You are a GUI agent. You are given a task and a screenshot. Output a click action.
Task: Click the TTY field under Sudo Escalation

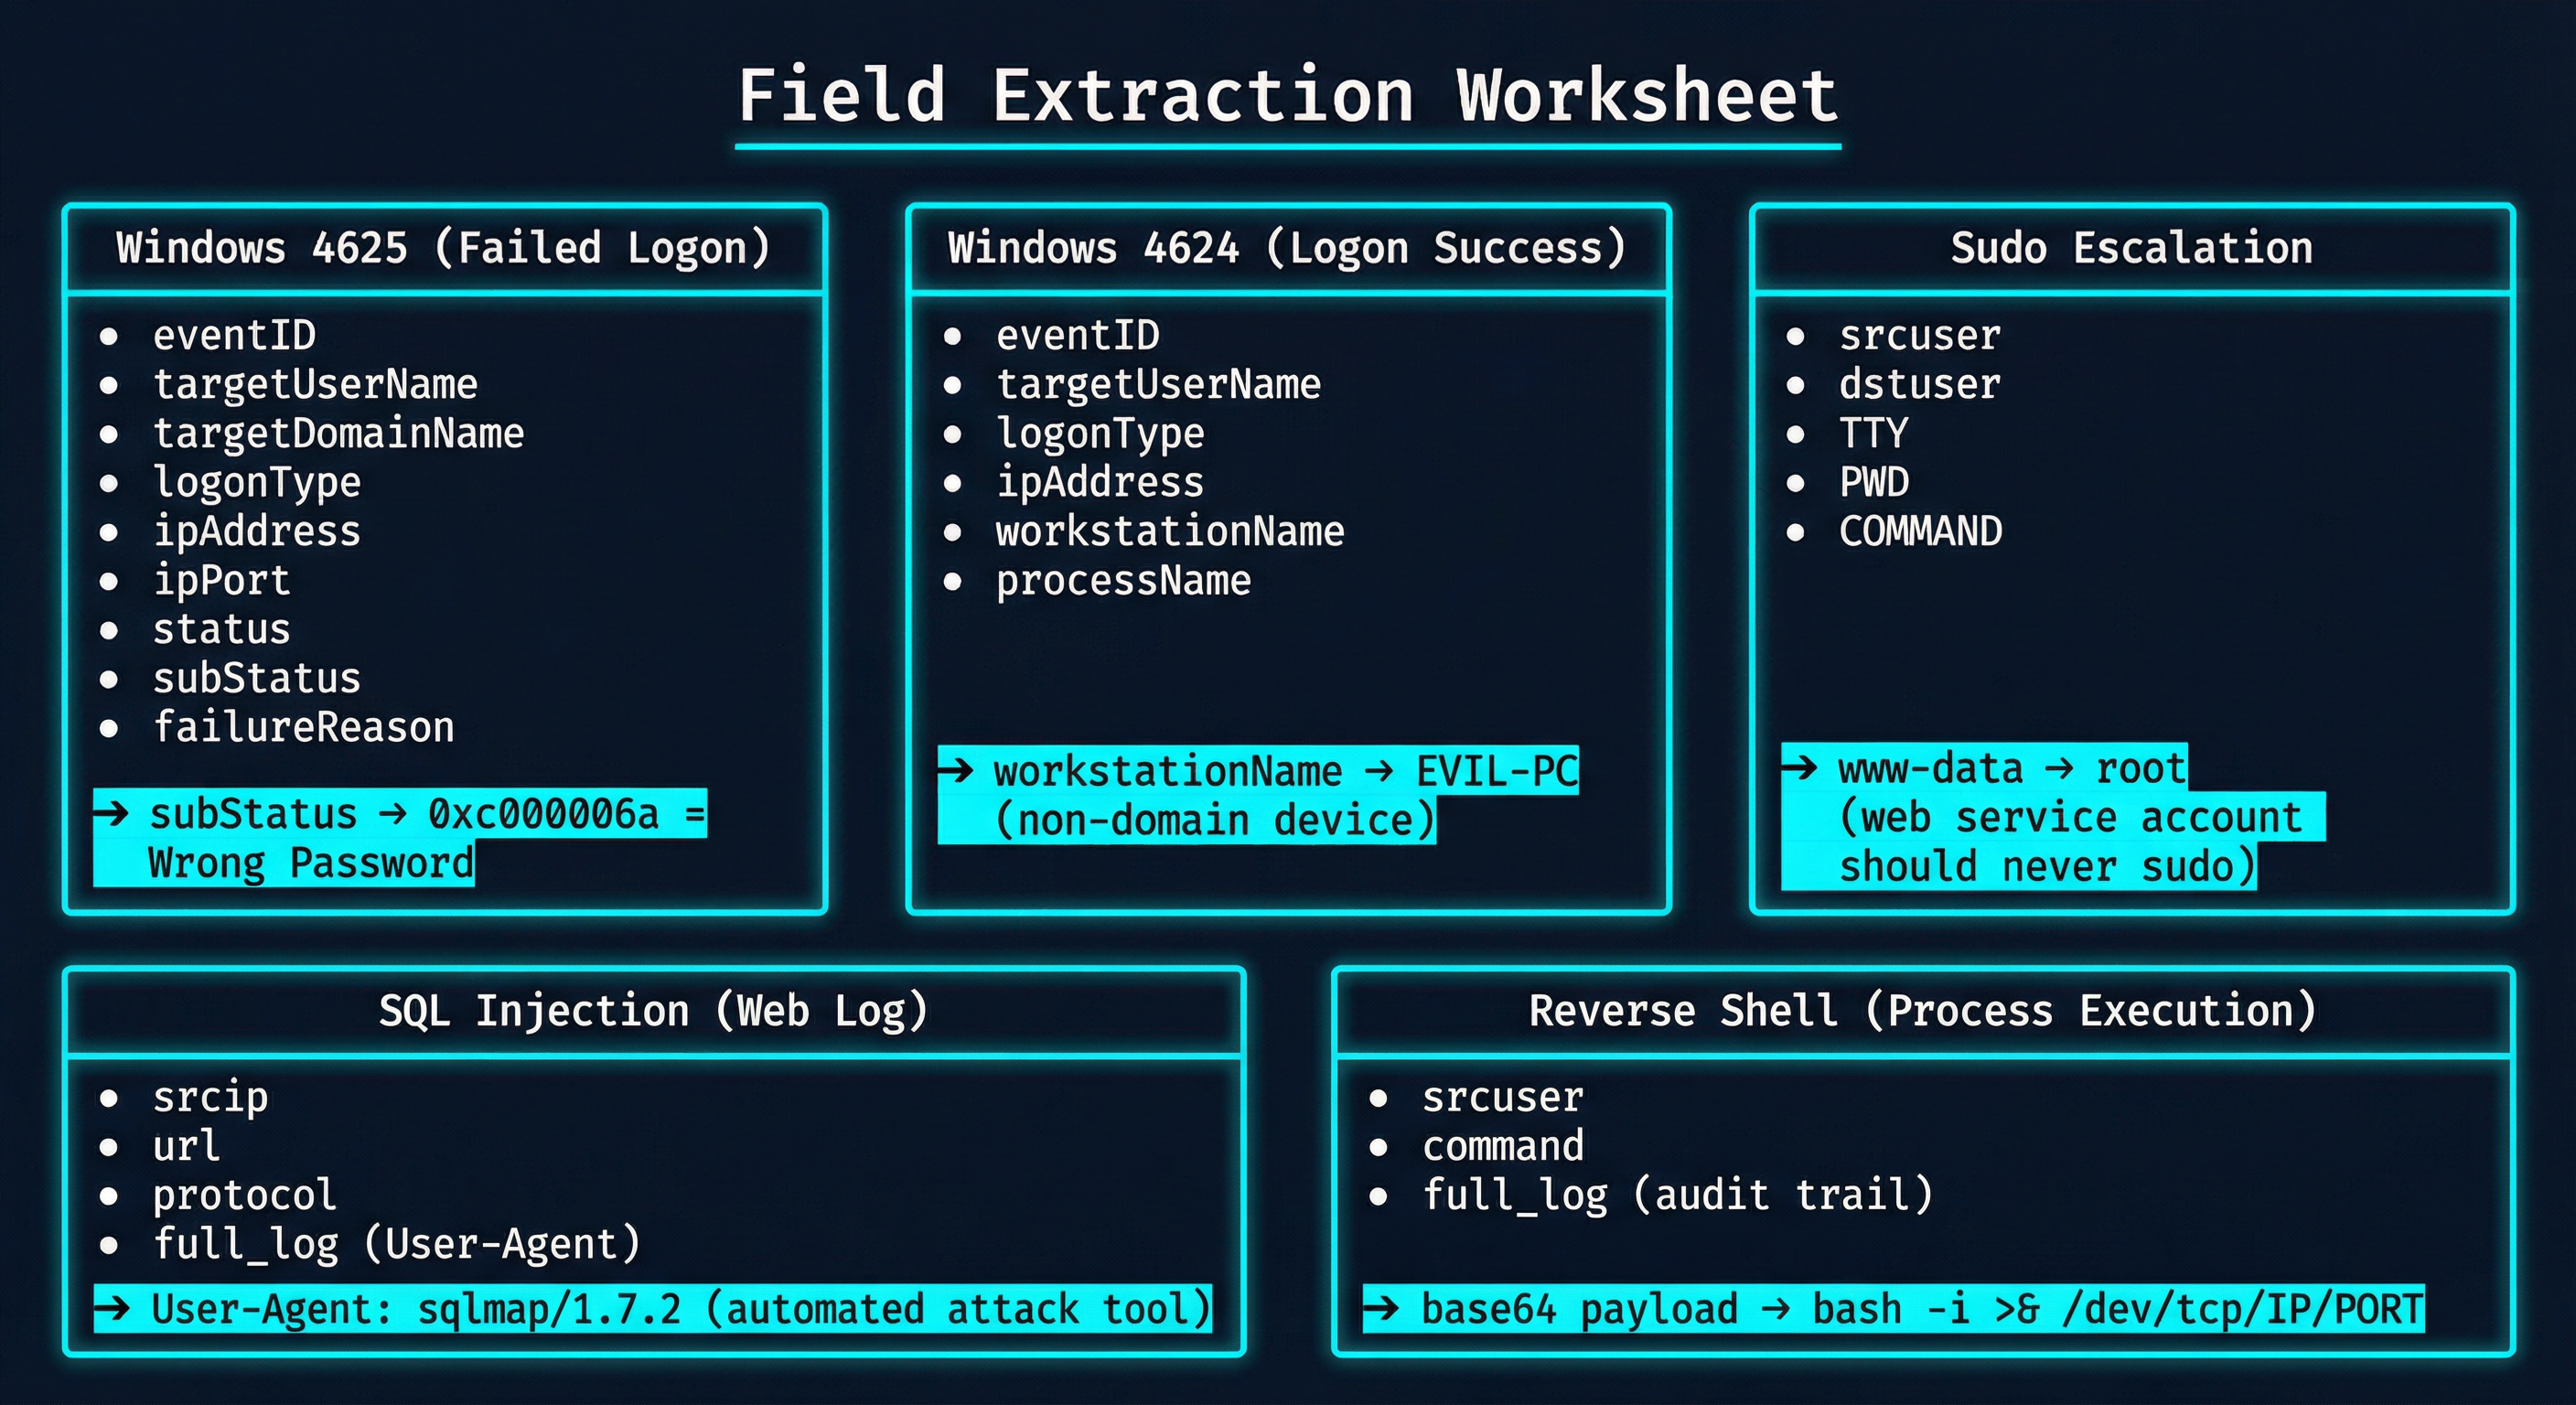click(x=1873, y=433)
